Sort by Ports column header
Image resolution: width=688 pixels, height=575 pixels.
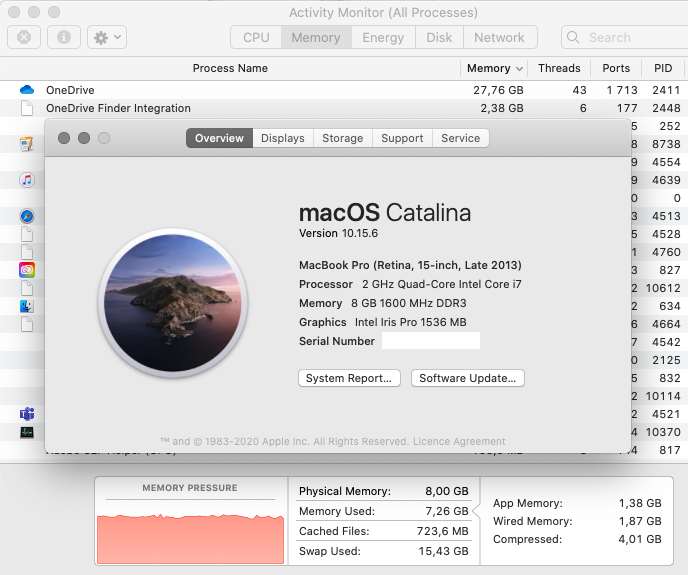616,68
